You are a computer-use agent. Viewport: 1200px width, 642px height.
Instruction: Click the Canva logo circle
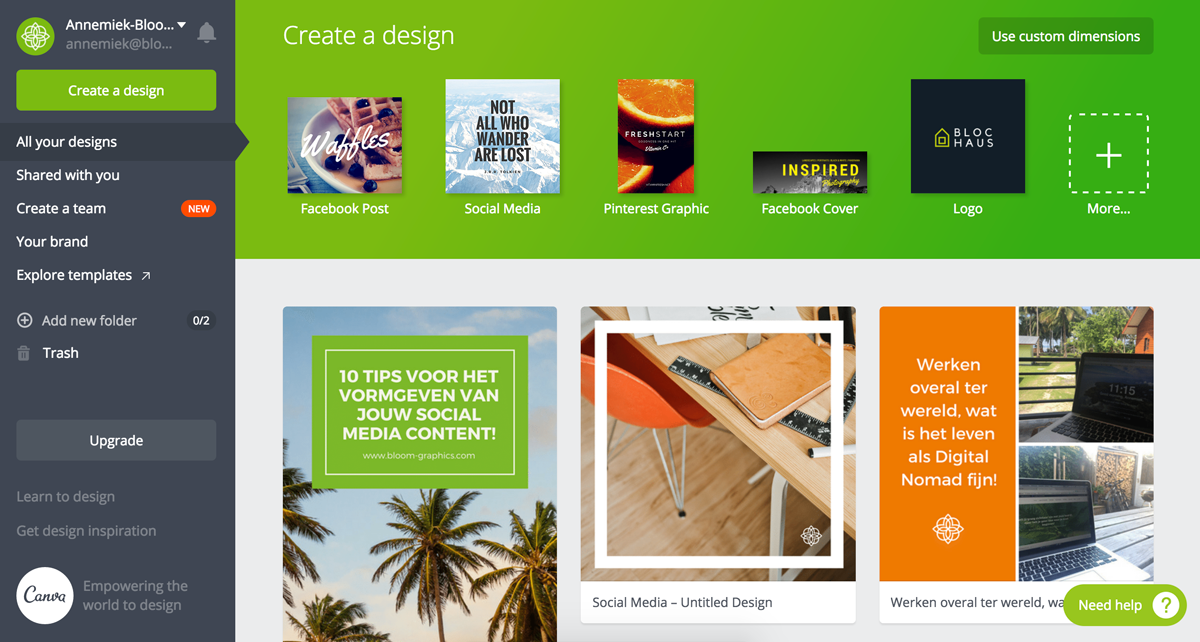(45, 596)
